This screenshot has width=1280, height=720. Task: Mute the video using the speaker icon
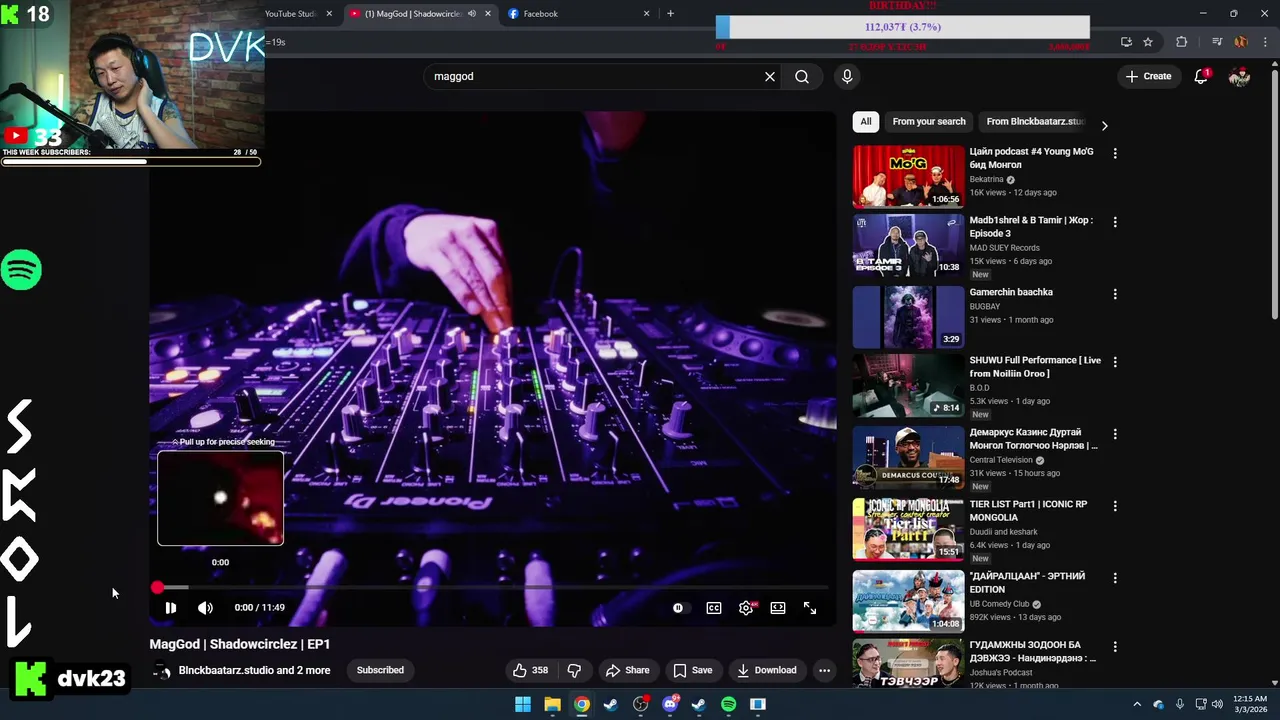pos(205,607)
